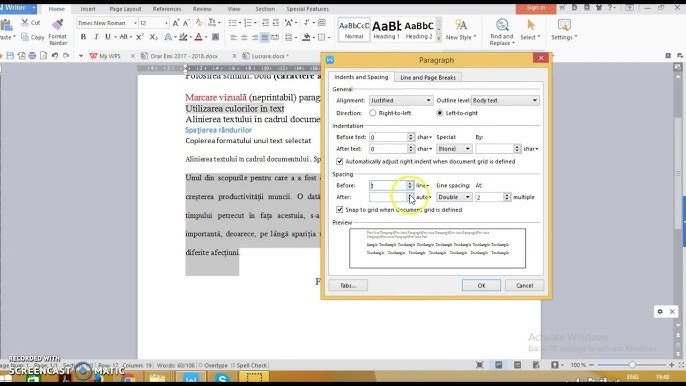
Task: Click the Spacing After input field
Action: [x=388, y=197]
